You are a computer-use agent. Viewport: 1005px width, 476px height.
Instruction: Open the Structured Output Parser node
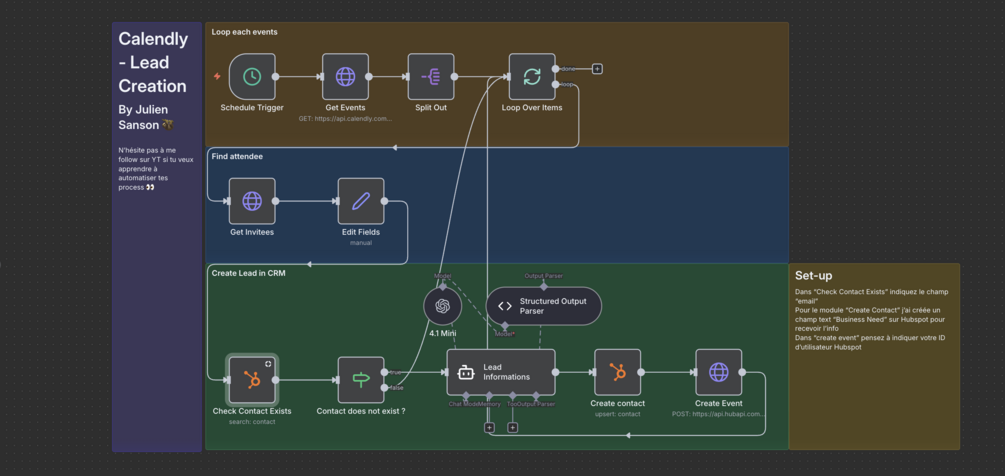544,306
